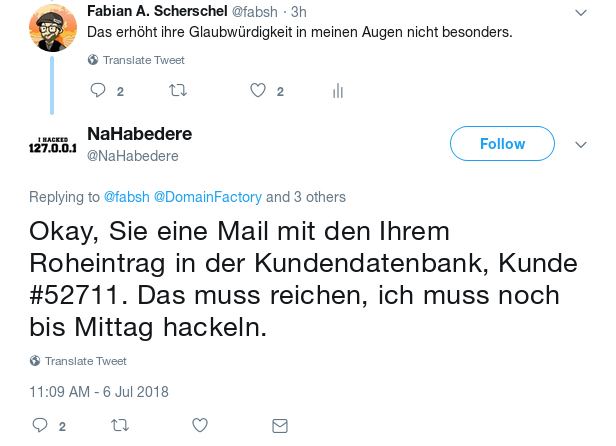Image resolution: width=616 pixels, height=446 pixels.
Task: Translate NaHabedere's main tweet
Action: (x=85, y=361)
